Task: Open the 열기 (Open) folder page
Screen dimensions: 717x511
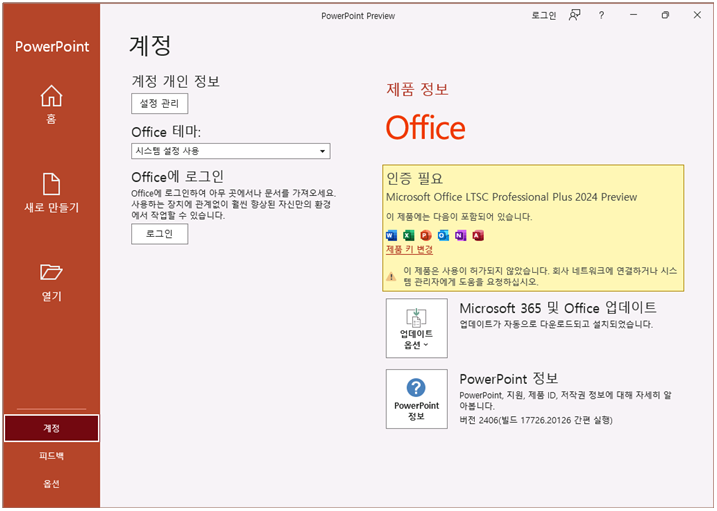Action: pos(51,282)
